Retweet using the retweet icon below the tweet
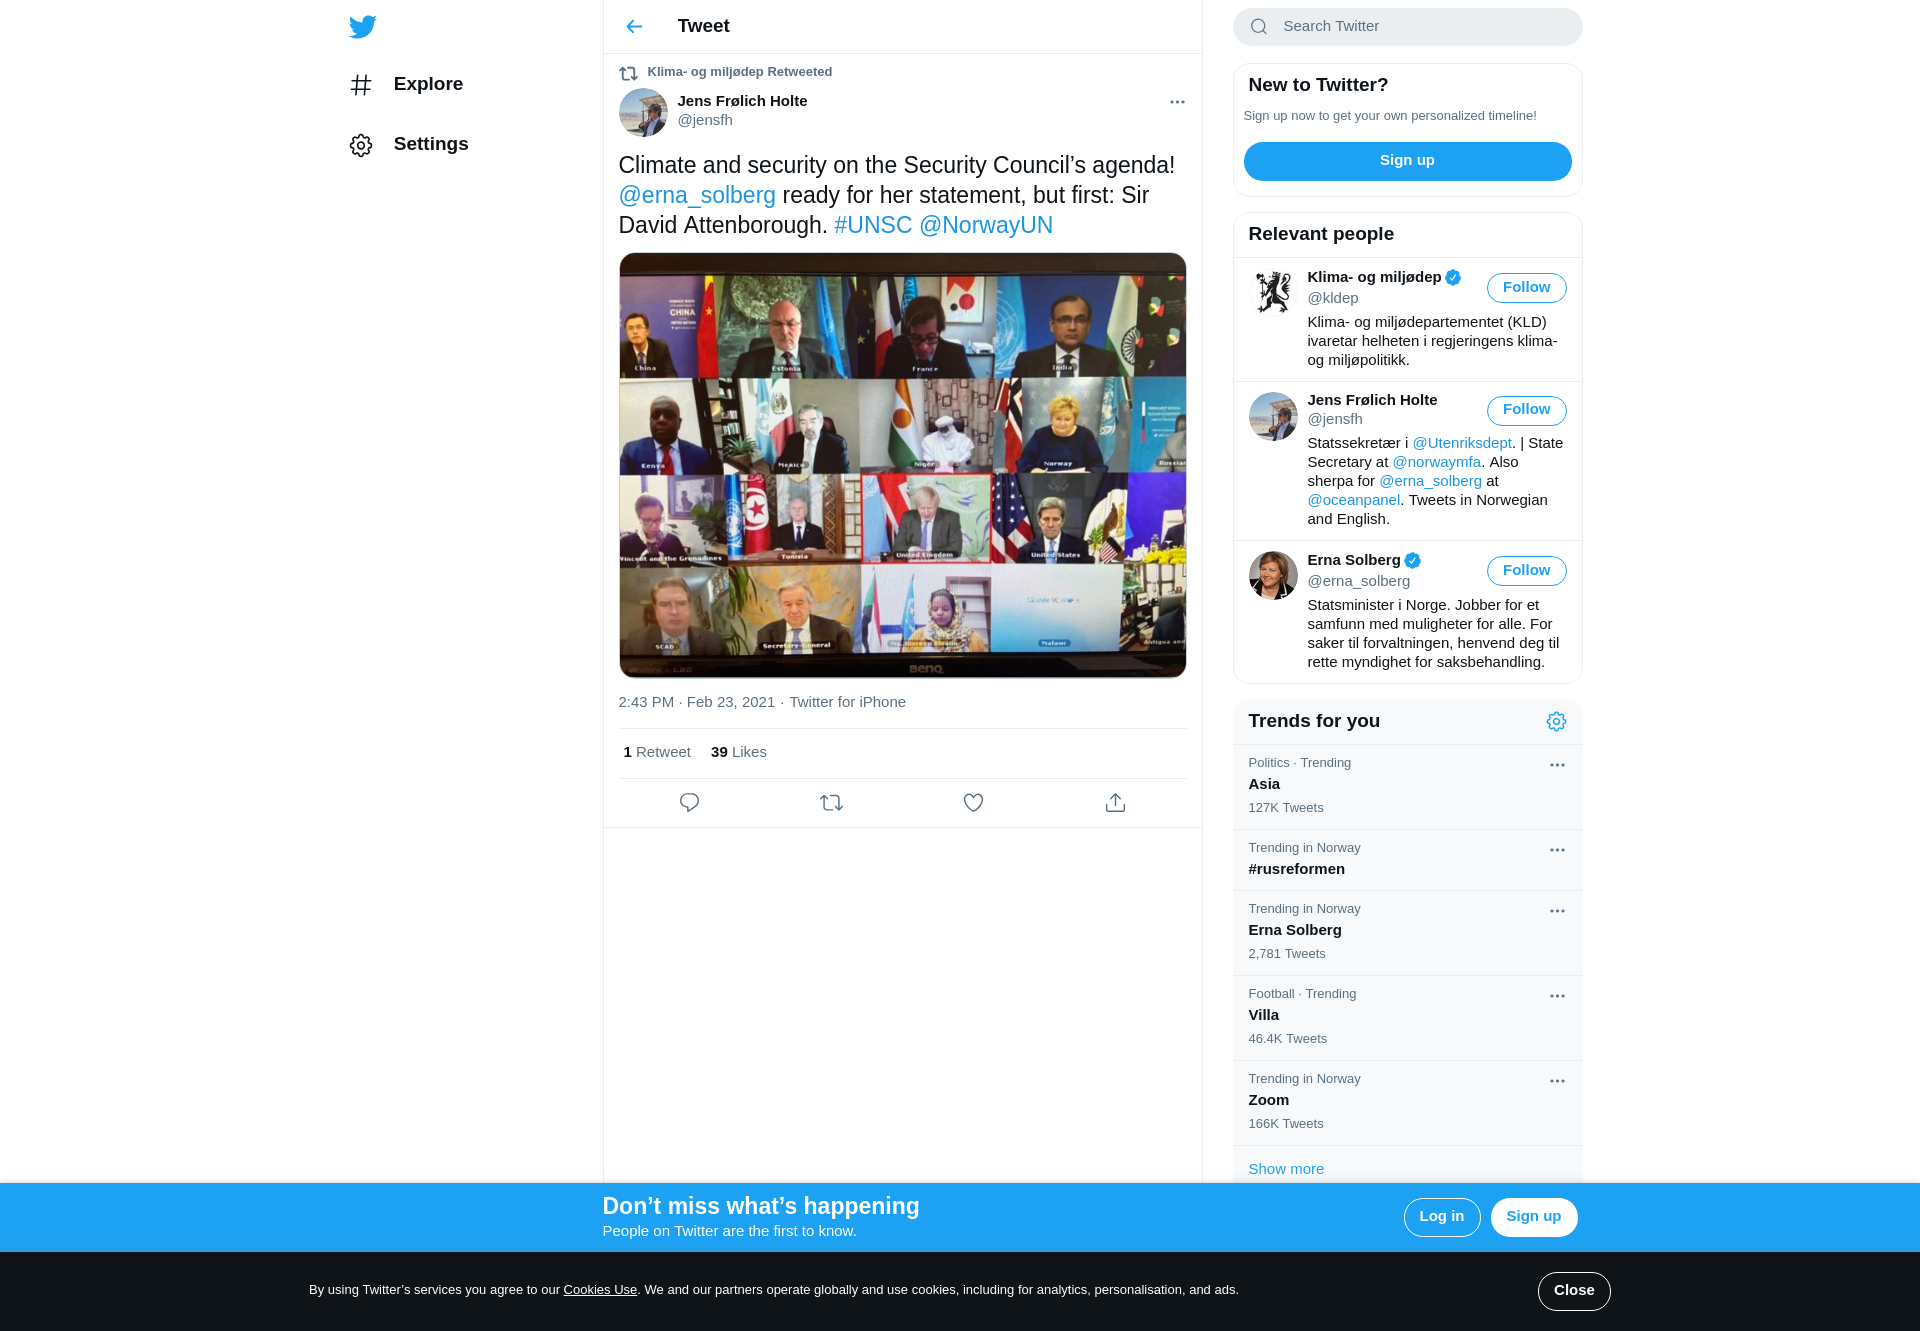The width and height of the screenshot is (1920, 1331). point(831,803)
